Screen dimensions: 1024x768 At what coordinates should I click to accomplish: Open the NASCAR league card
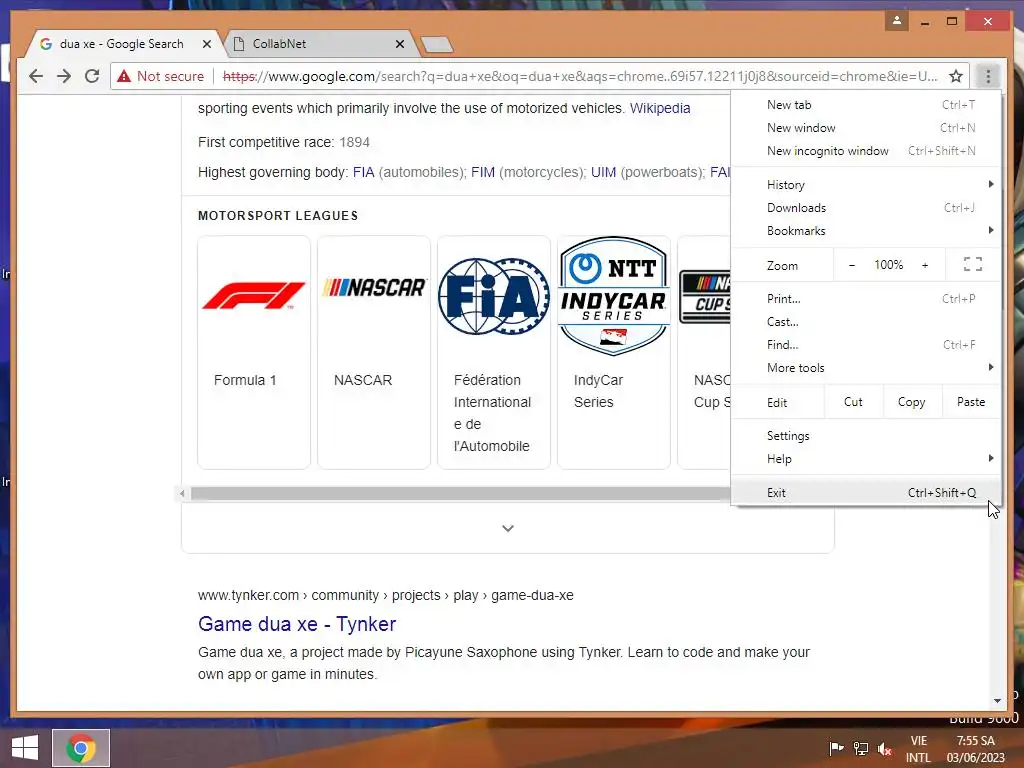pyautogui.click(x=374, y=352)
